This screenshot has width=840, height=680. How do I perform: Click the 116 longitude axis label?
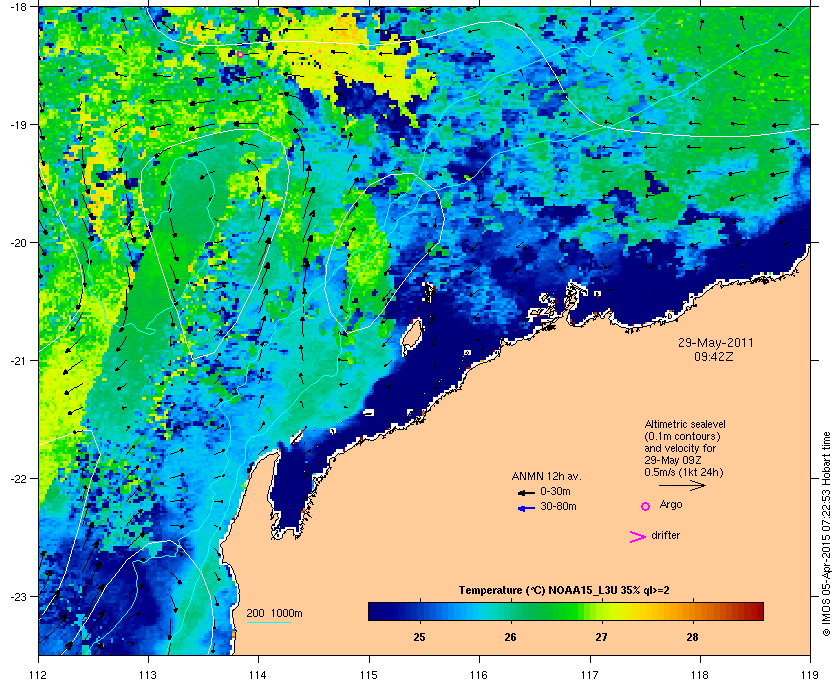479,674
